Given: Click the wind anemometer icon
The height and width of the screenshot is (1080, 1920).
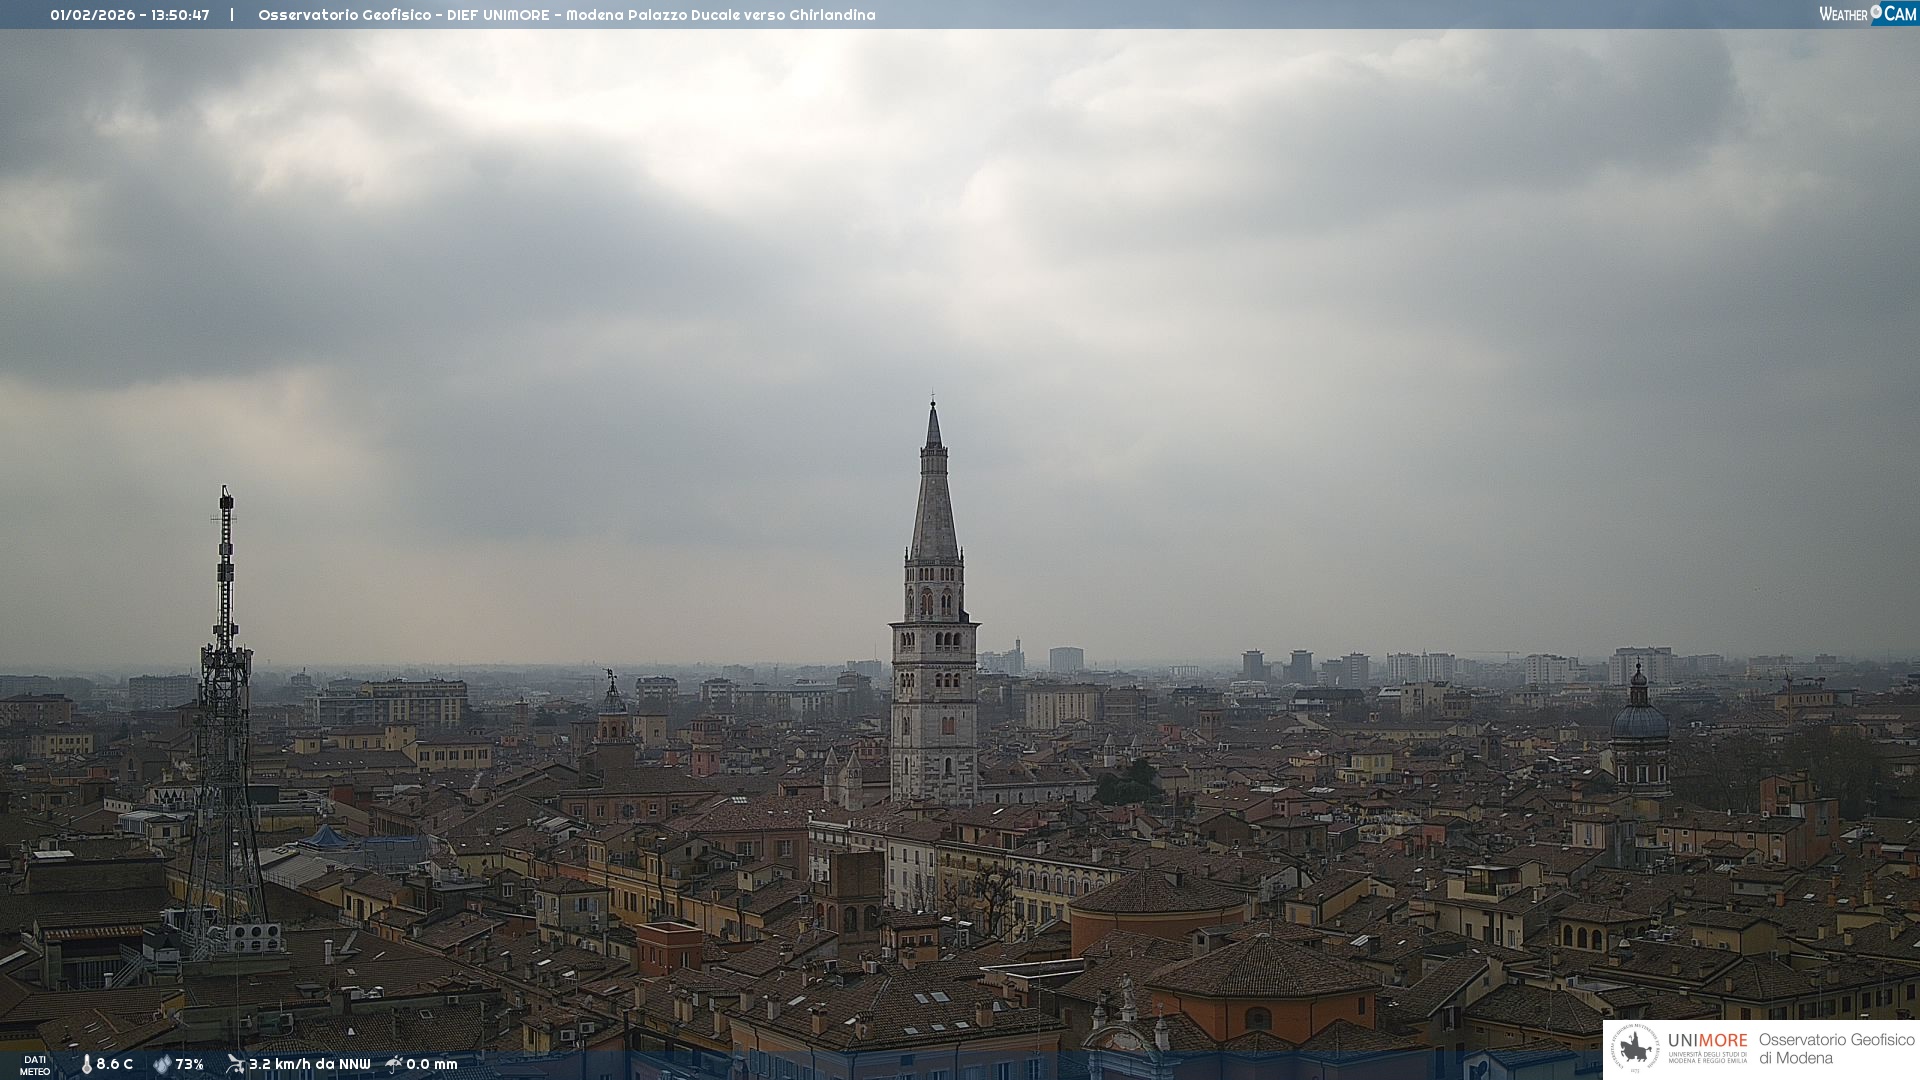Looking at the screenshot, I should 235,1064.
